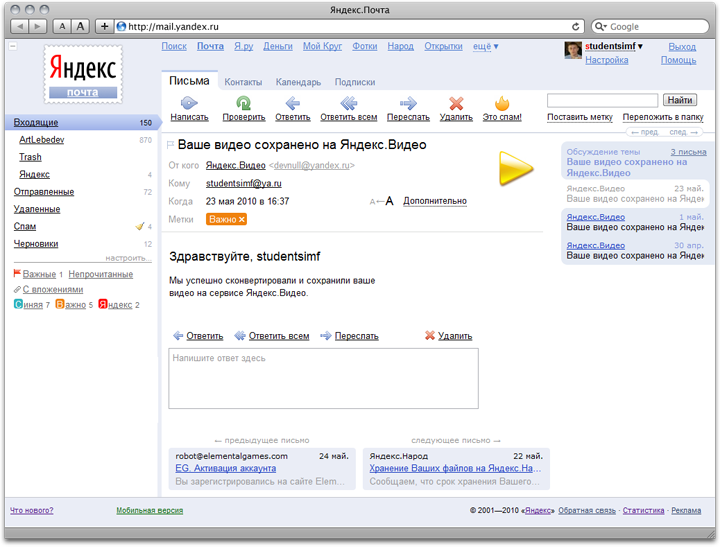Click the large yellow arrow beside the subject
The width and height of the screenshot is (720, 549).
click(x=517, y=168)
